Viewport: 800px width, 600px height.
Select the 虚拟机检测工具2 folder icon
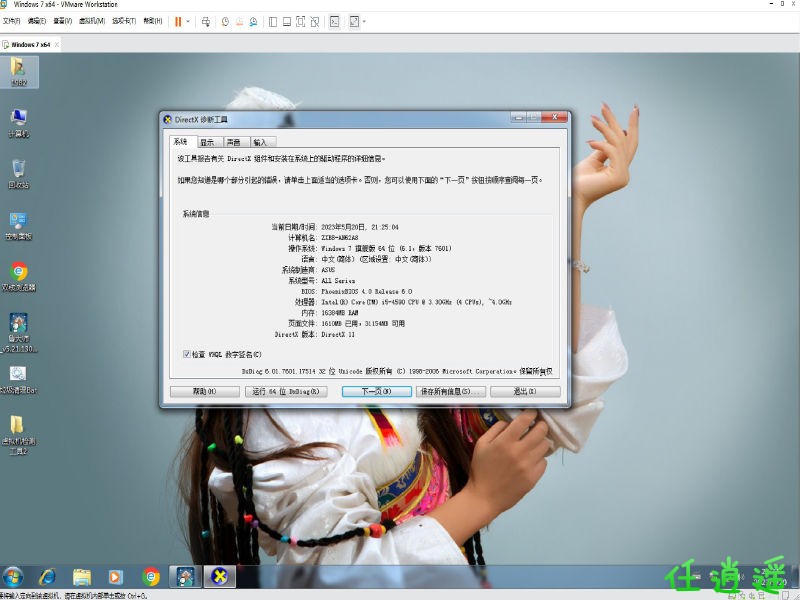tap(19, 435)
